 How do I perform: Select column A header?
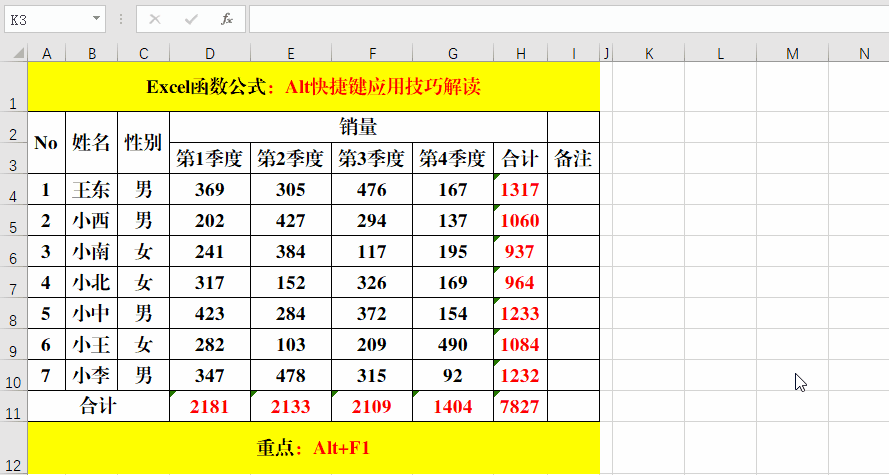46,54
